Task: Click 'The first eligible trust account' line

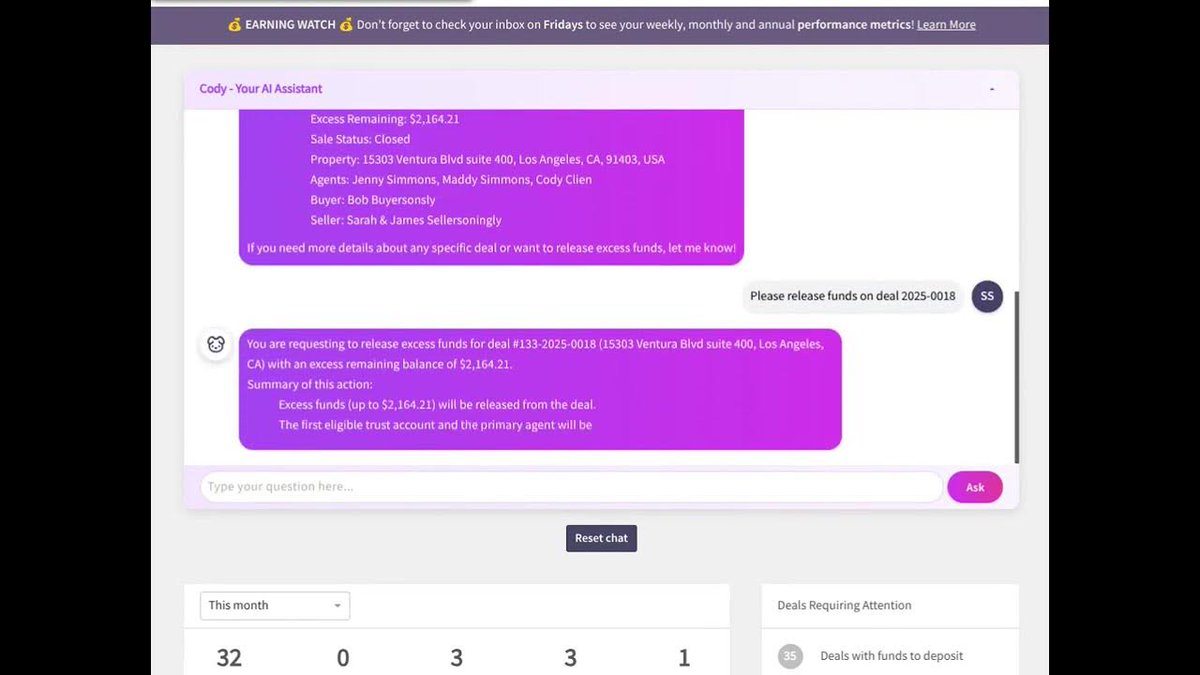Action: pos(435,425)
